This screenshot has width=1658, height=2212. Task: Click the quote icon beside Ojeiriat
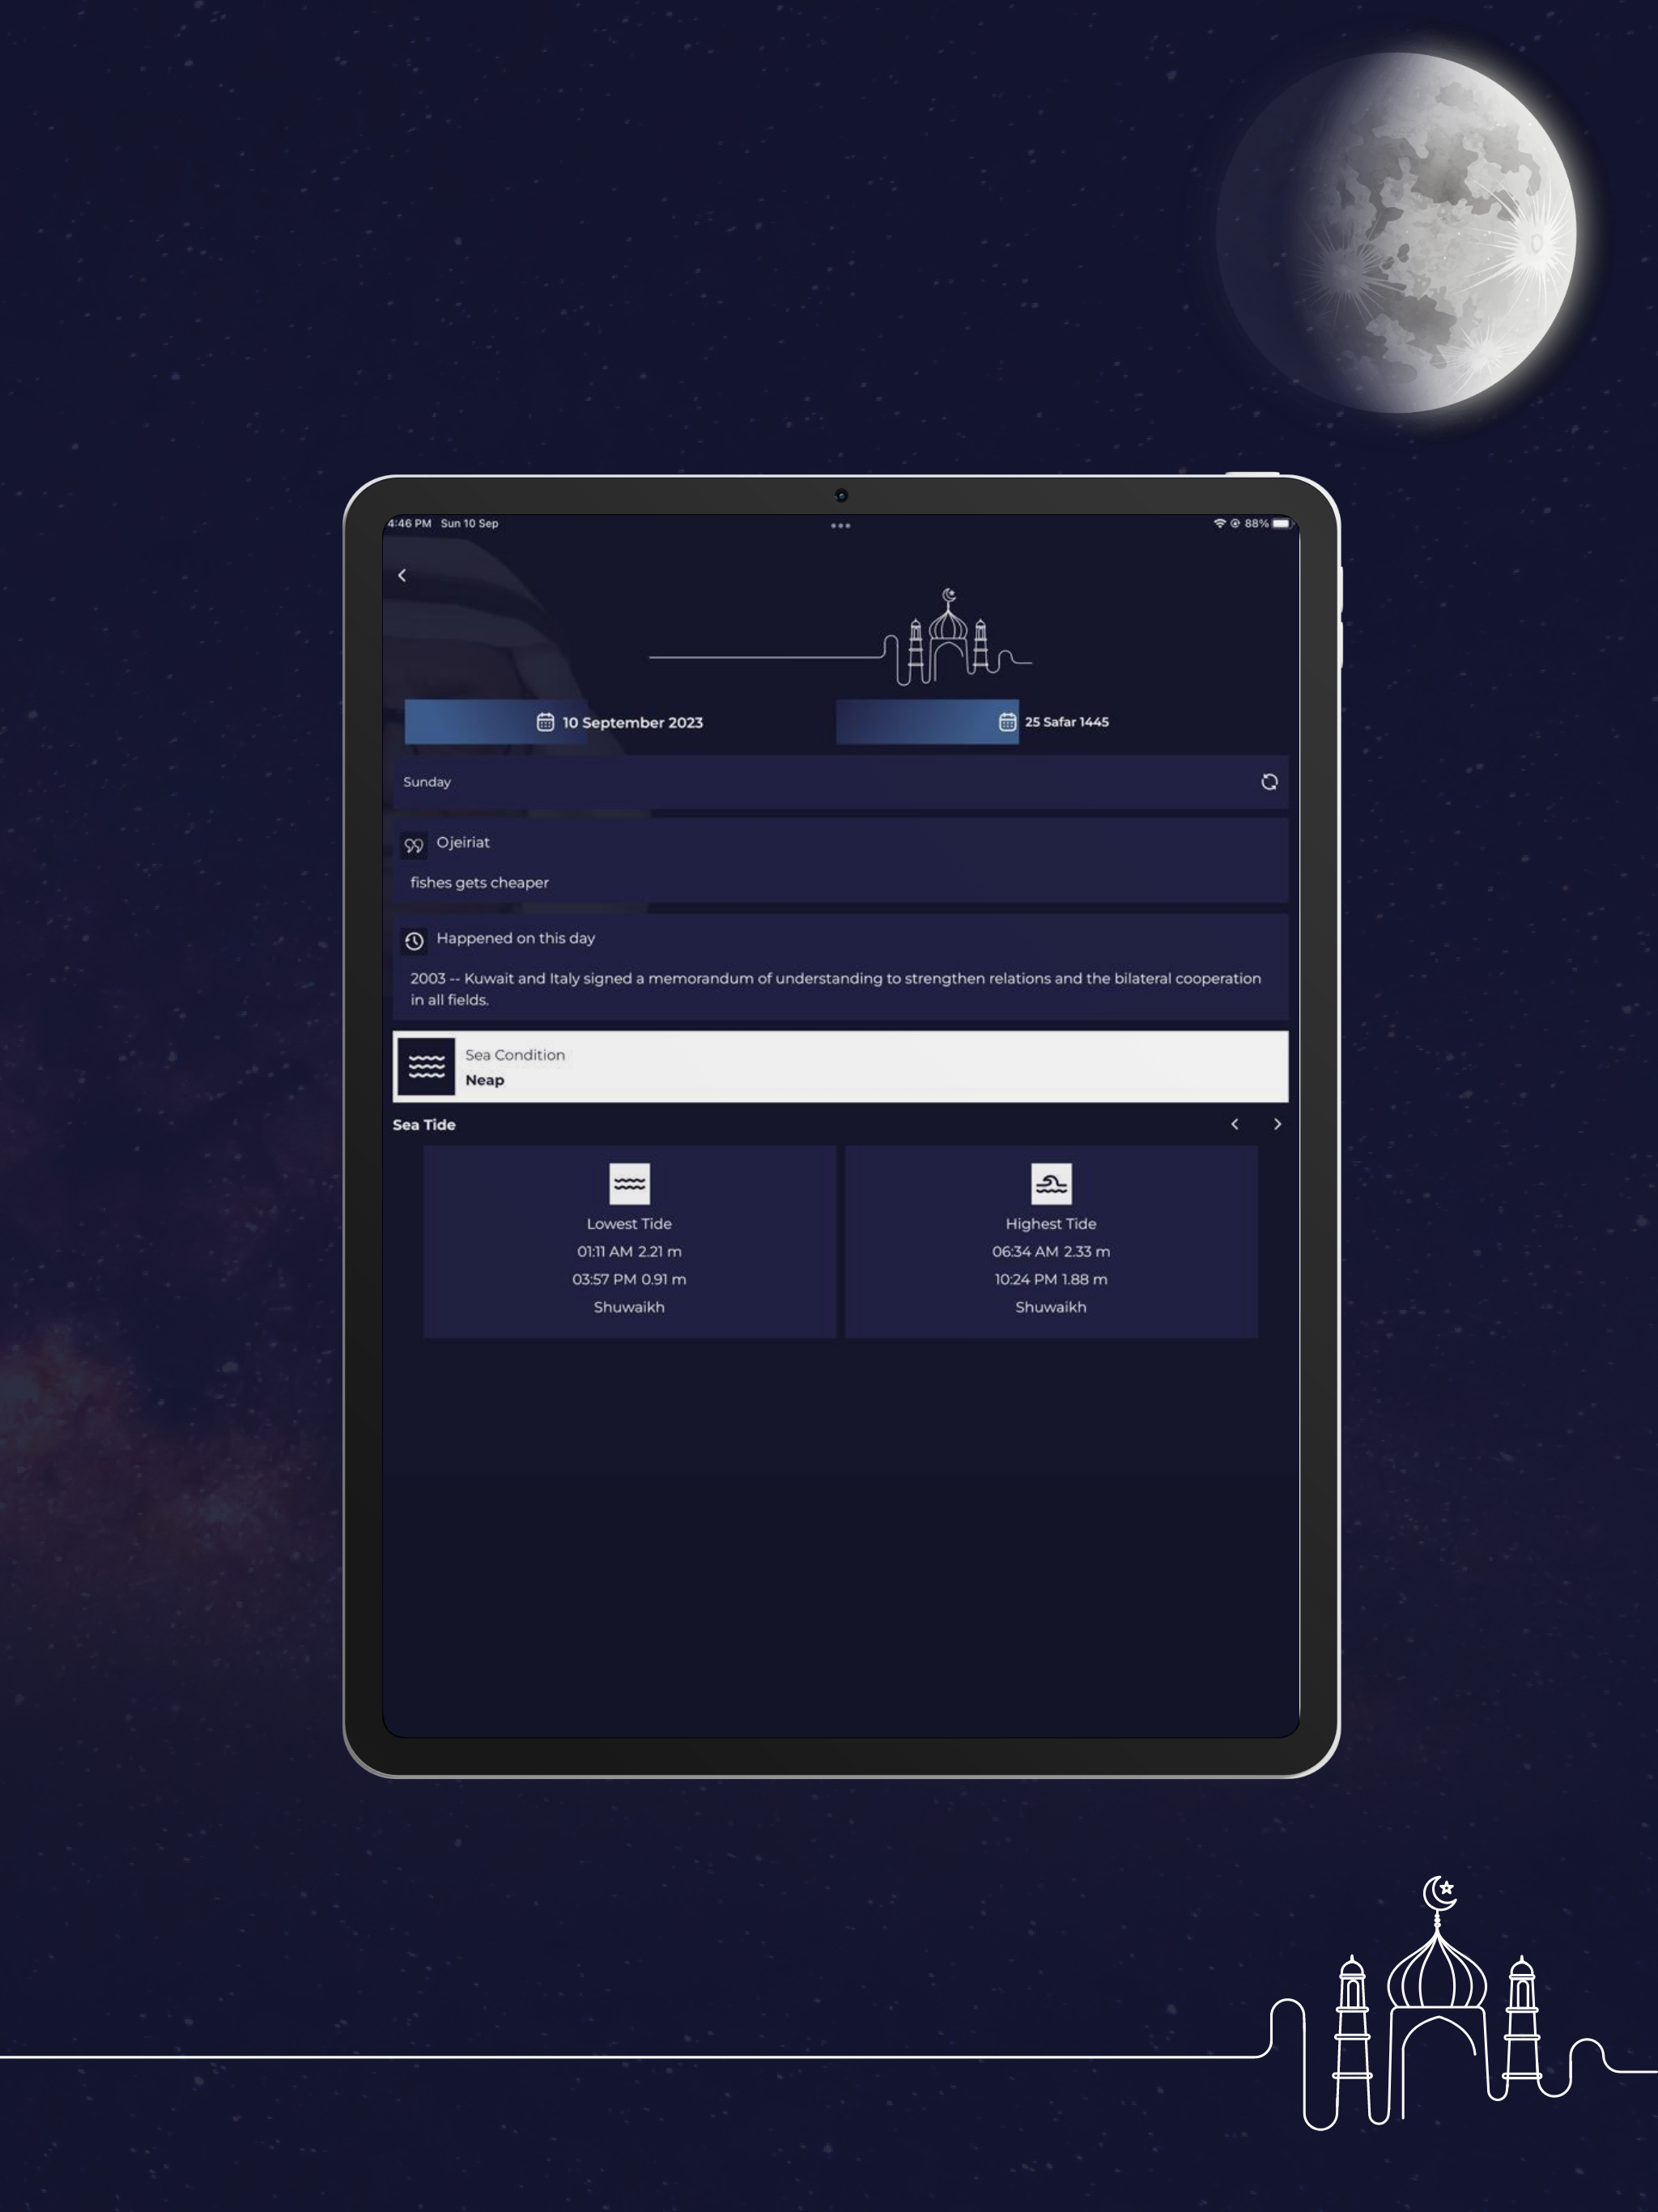click(x=414, y=846)
